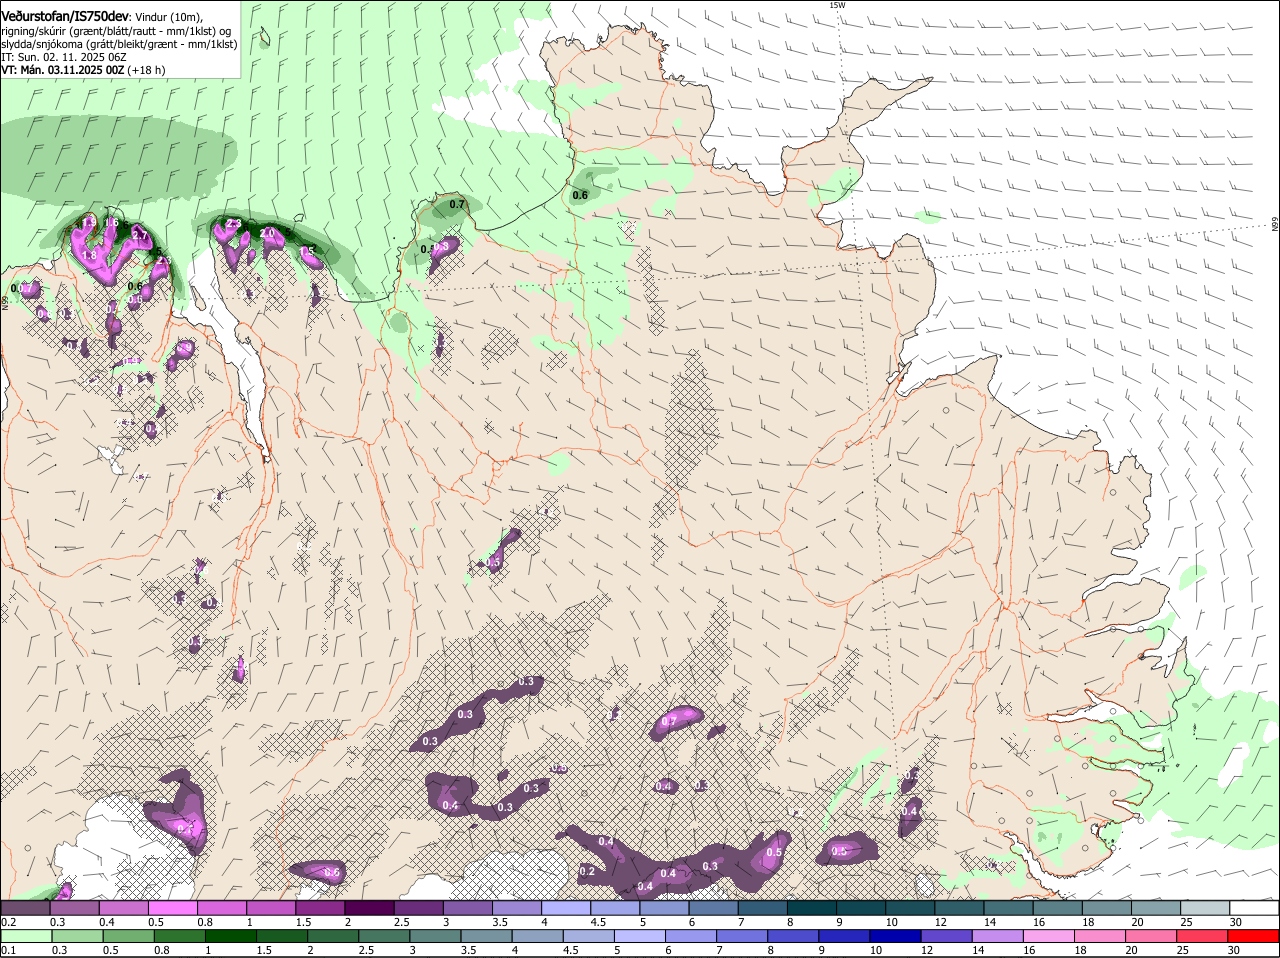Pick the rain legend swatch labeled 0.1
1280x958 pixels.
coord(25,936)
